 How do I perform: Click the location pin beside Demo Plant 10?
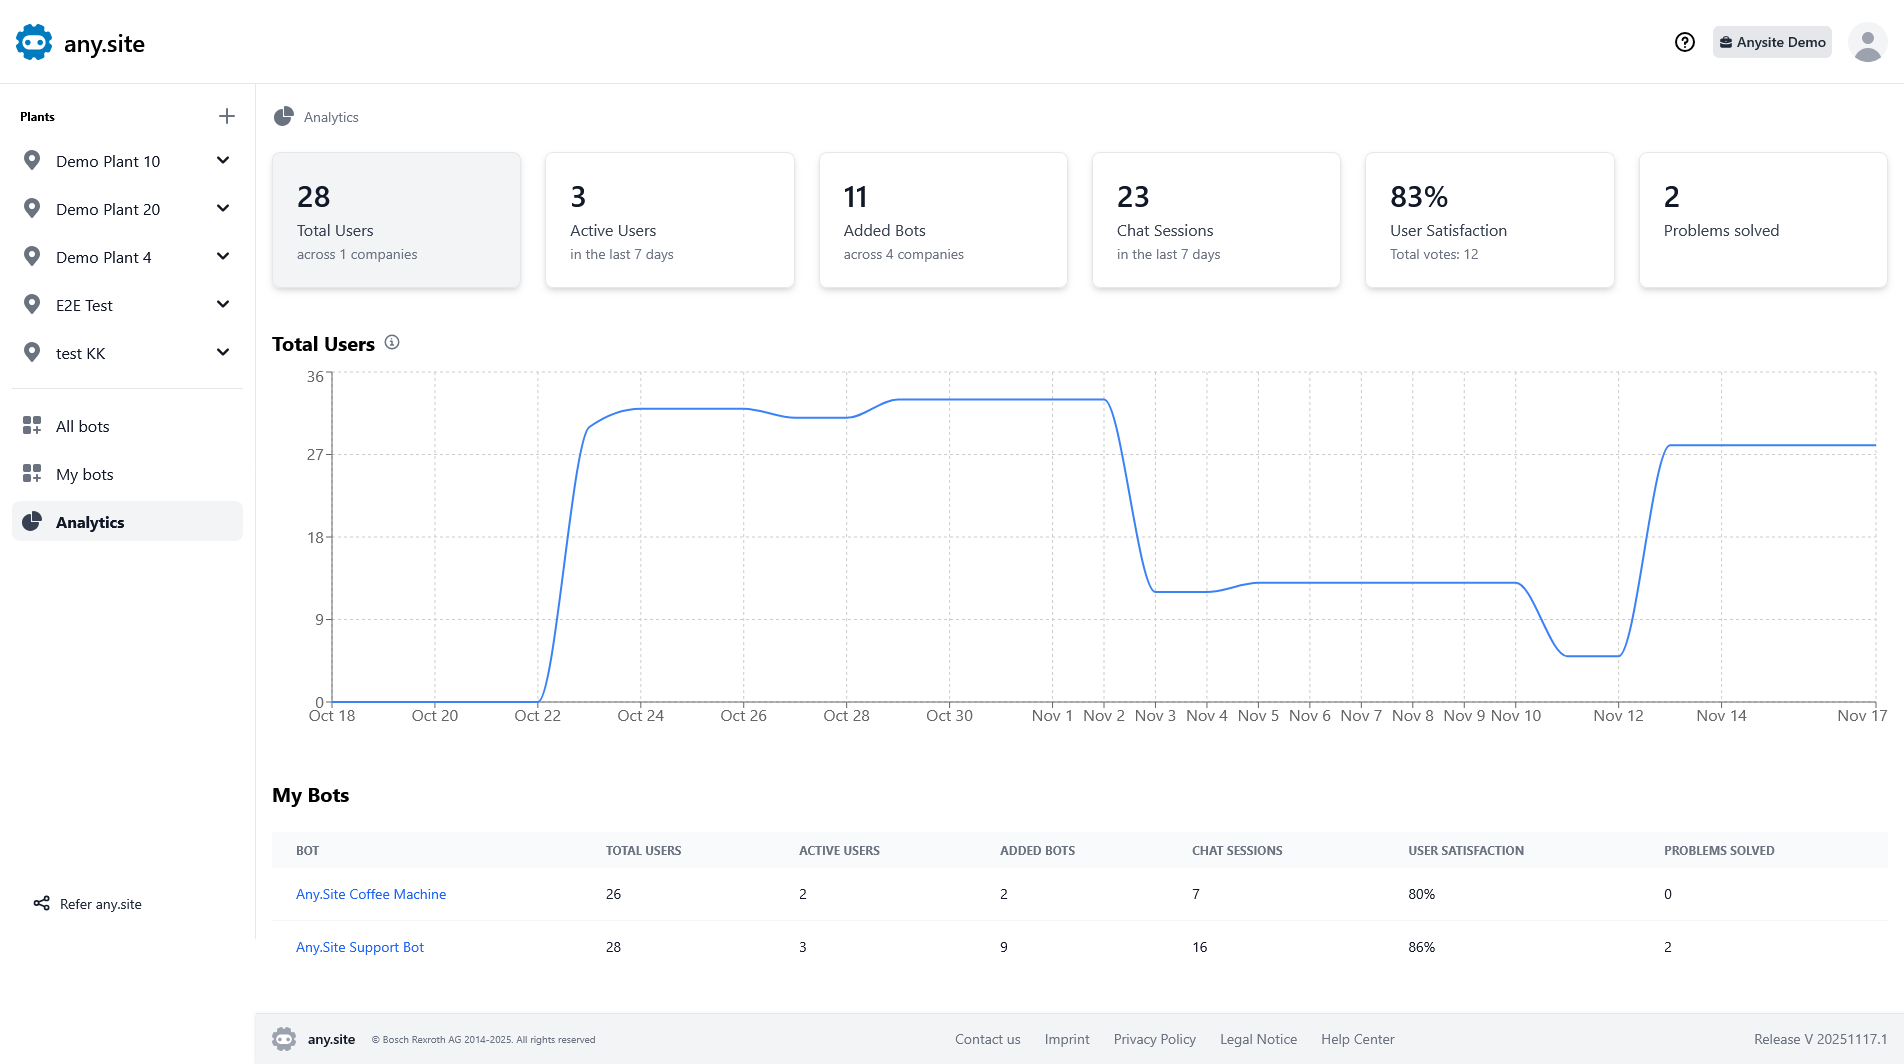coord(32,160)
